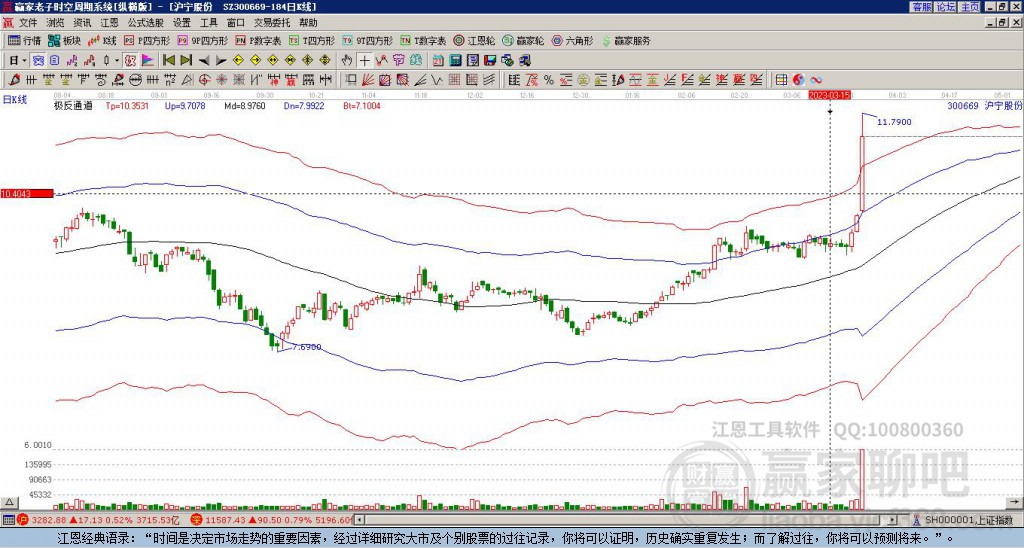
Task: Open the P数字表 table
Action: pyautogui.click(x=259, y=40)
